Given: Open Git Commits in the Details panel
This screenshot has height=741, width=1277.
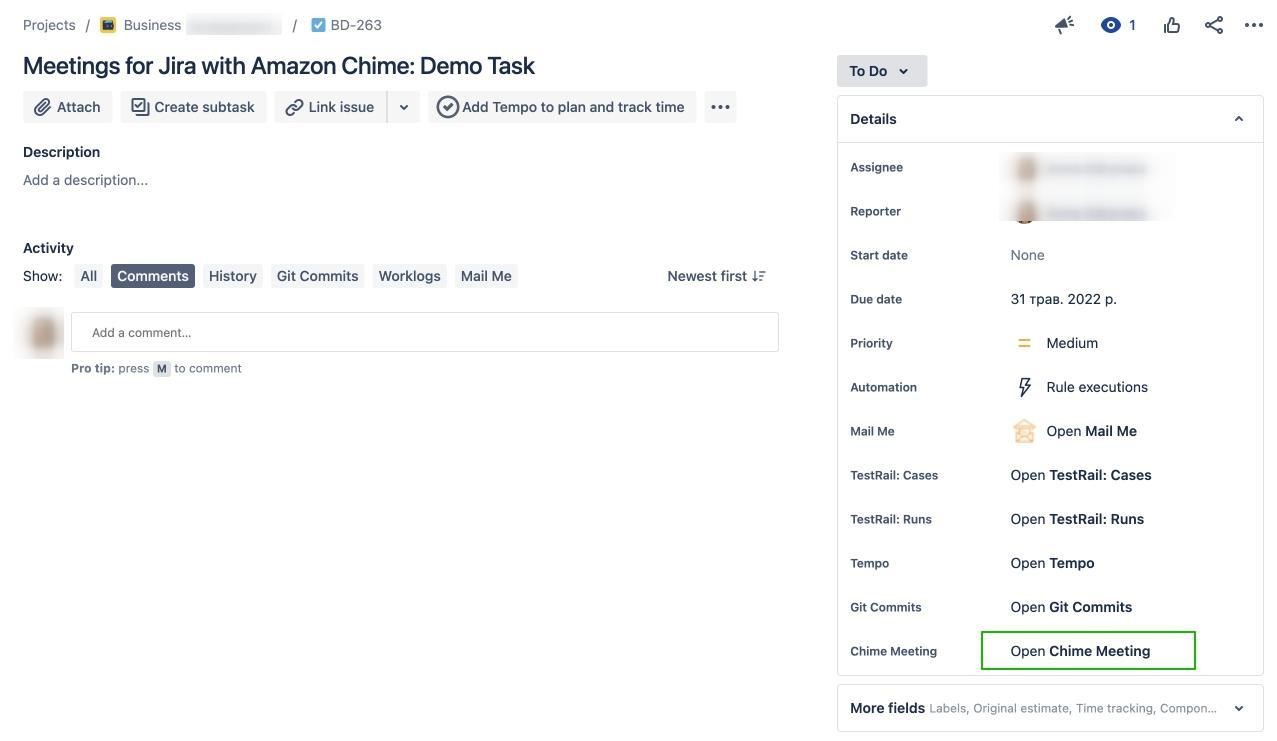Looking at the screenshot, I should point(1071,607).
